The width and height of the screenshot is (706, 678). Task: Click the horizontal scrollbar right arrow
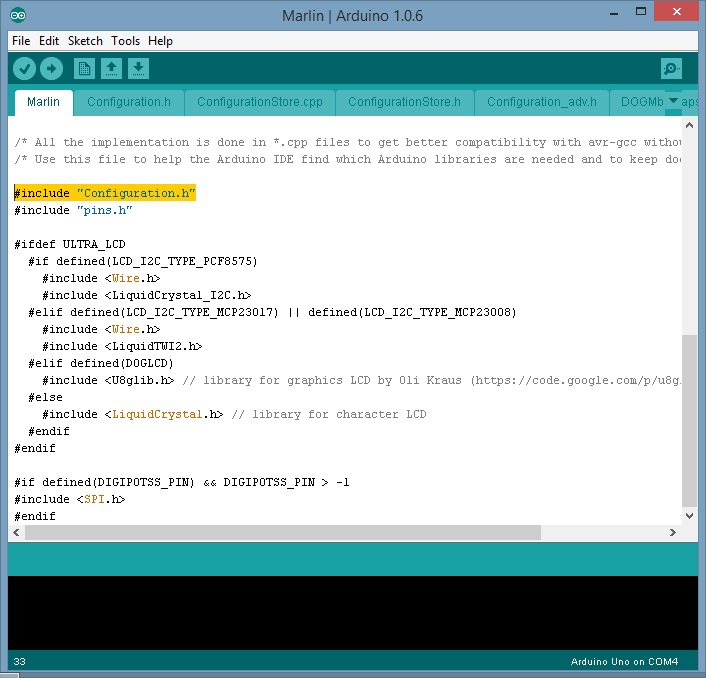(x=673, y=533)
